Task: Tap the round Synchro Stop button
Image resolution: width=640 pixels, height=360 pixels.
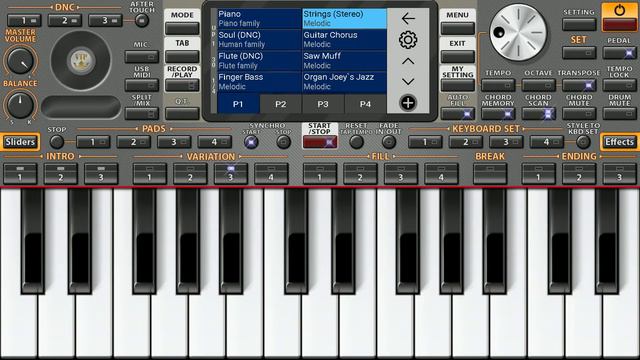Action: coord(283,142)
